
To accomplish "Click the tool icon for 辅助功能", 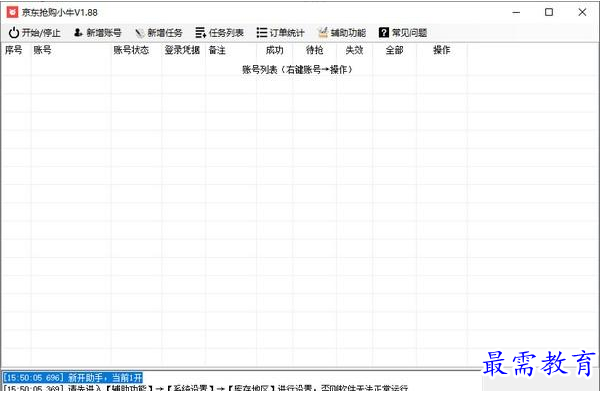I will click(323, 33).
